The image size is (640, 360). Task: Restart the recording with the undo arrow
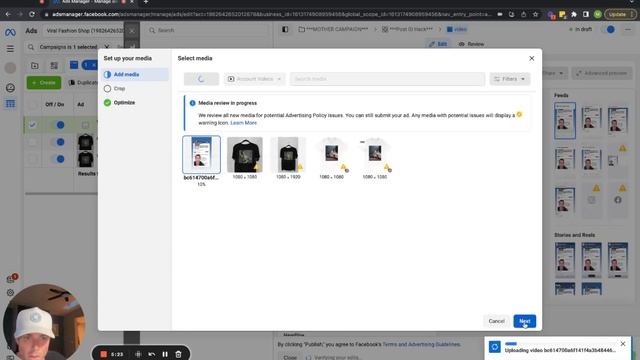(x=151, y=354)
